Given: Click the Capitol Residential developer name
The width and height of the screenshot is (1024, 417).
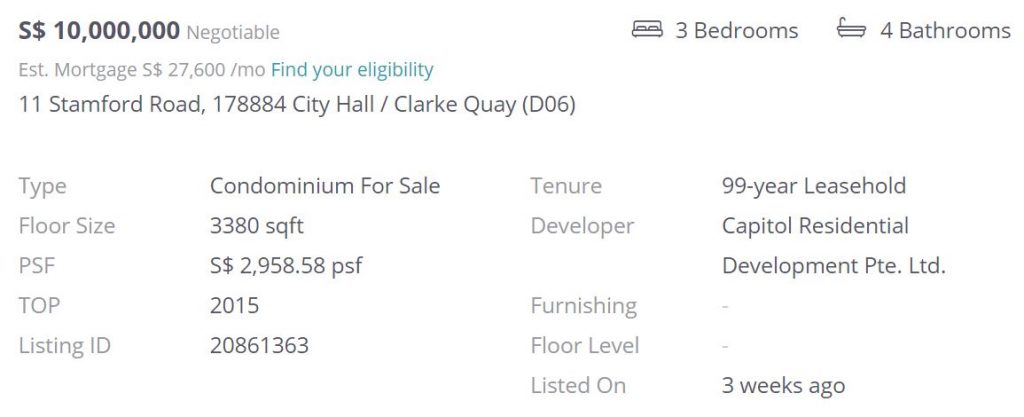Looking at the screenshot, I should 815,225.
